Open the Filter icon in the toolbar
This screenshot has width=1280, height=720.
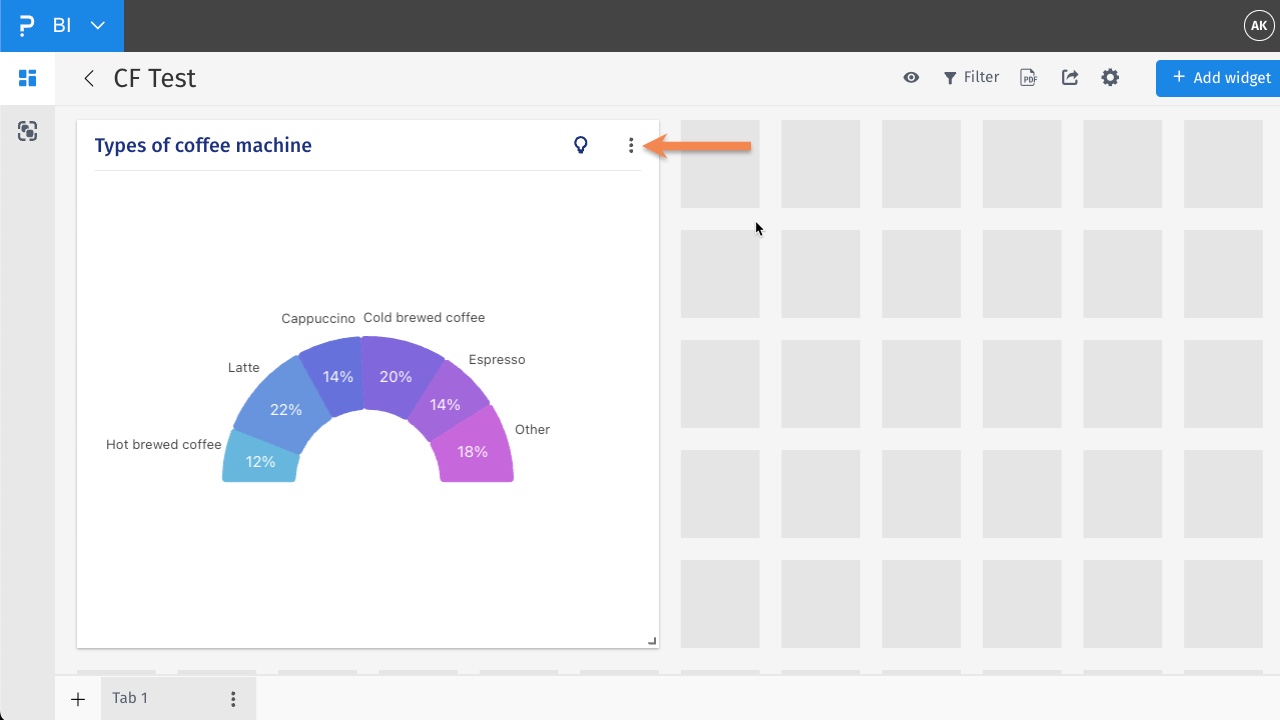(970, 77)
